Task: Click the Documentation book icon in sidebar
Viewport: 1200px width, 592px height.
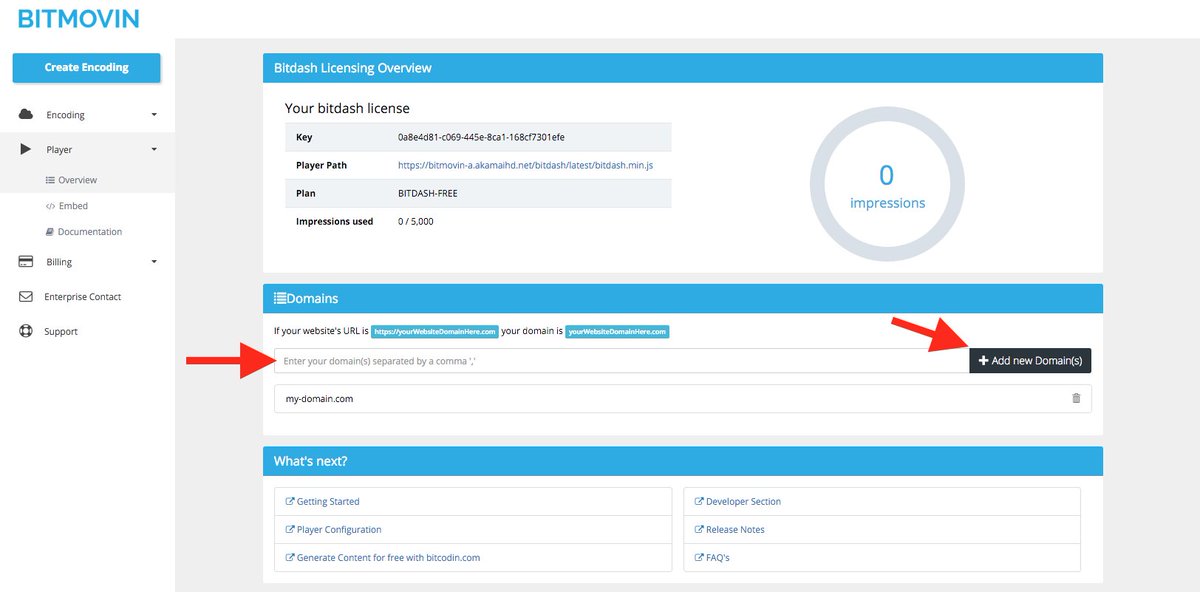Action: pos(50,232)
